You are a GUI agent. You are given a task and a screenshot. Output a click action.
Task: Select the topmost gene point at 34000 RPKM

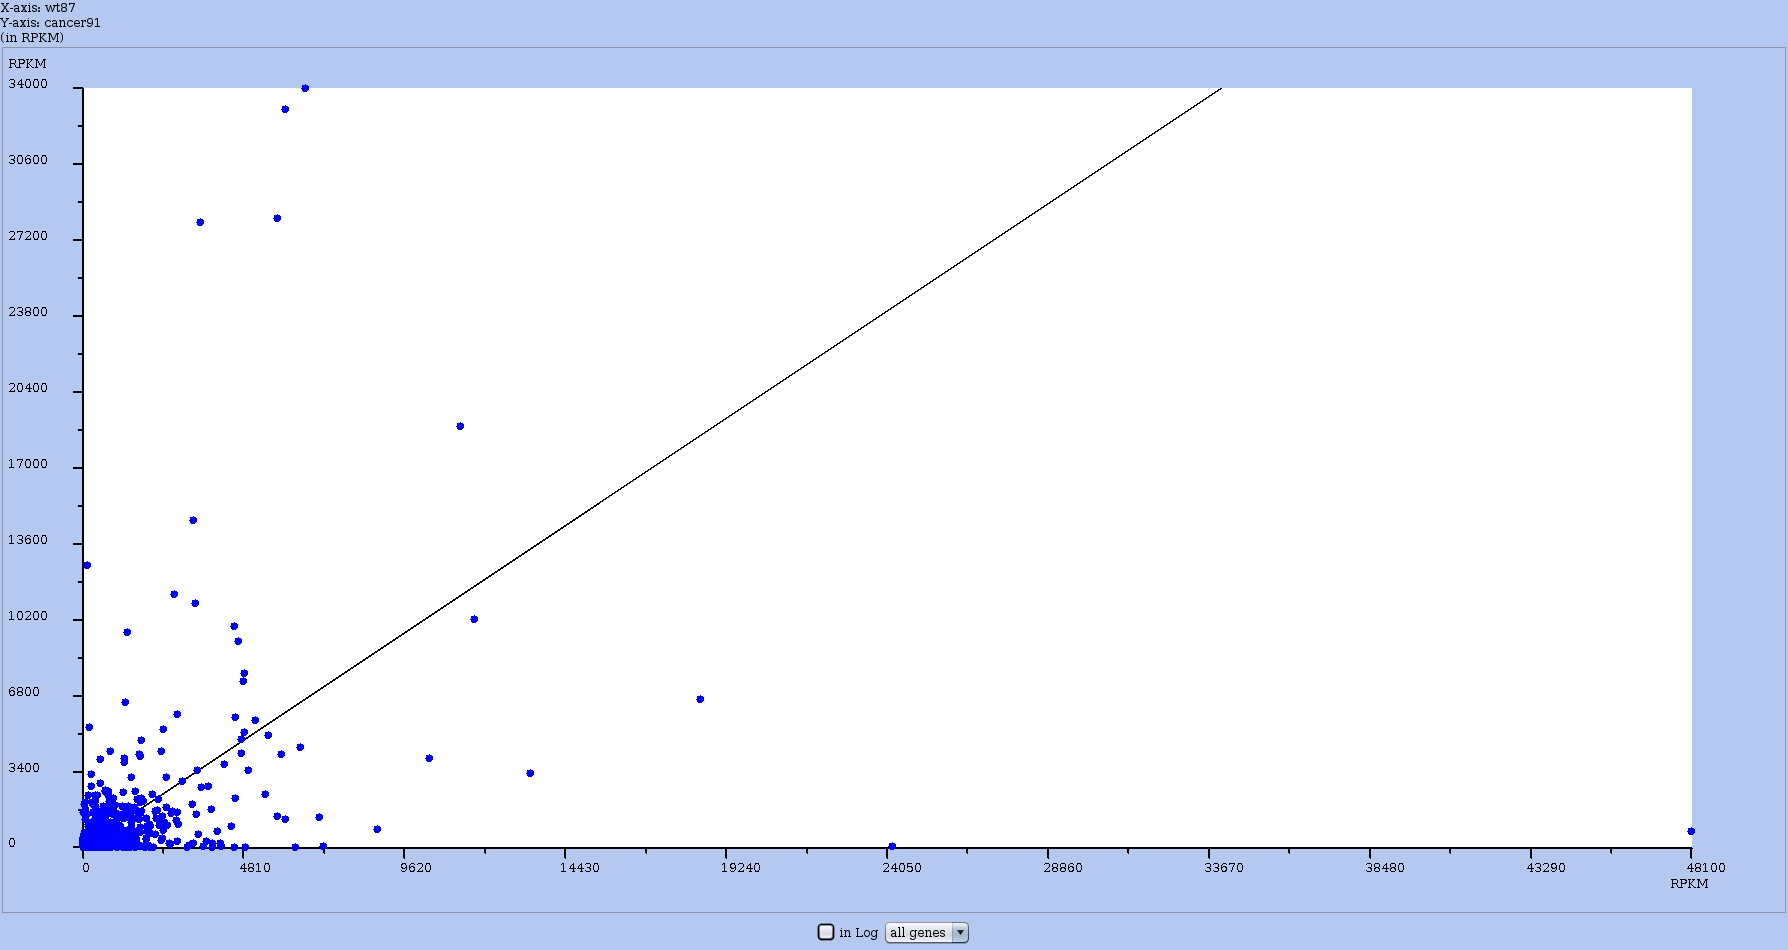[x=305, y=88]
